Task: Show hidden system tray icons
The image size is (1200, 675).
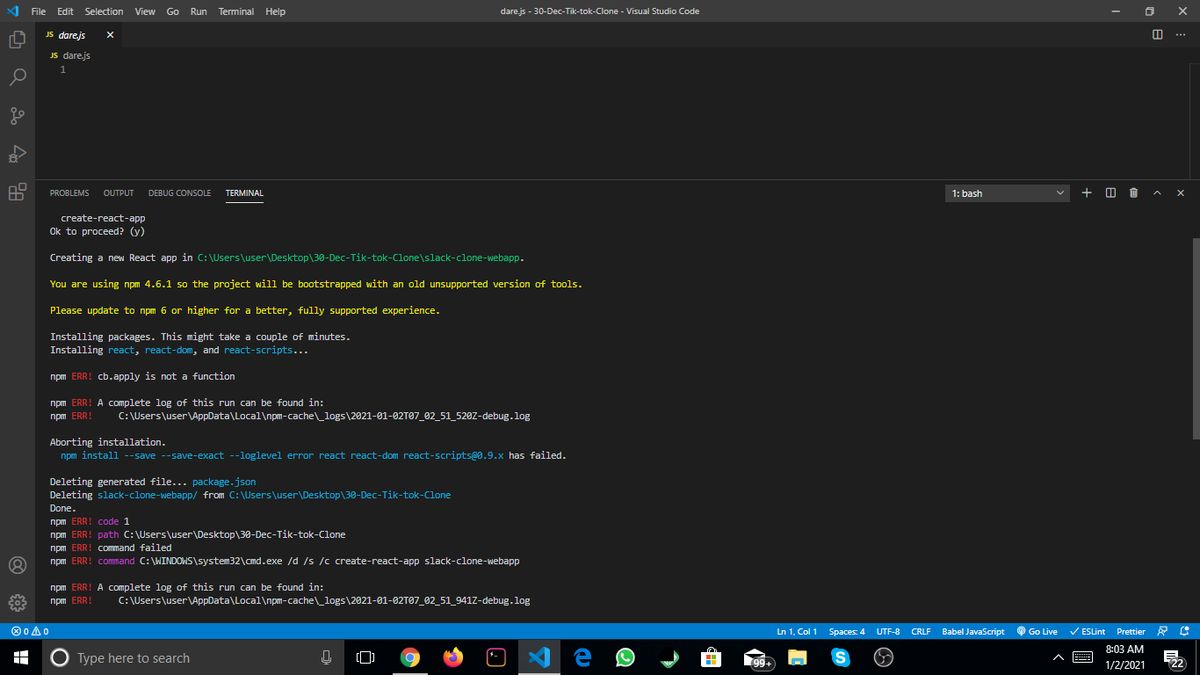Action: click(x=1056, y=657)
